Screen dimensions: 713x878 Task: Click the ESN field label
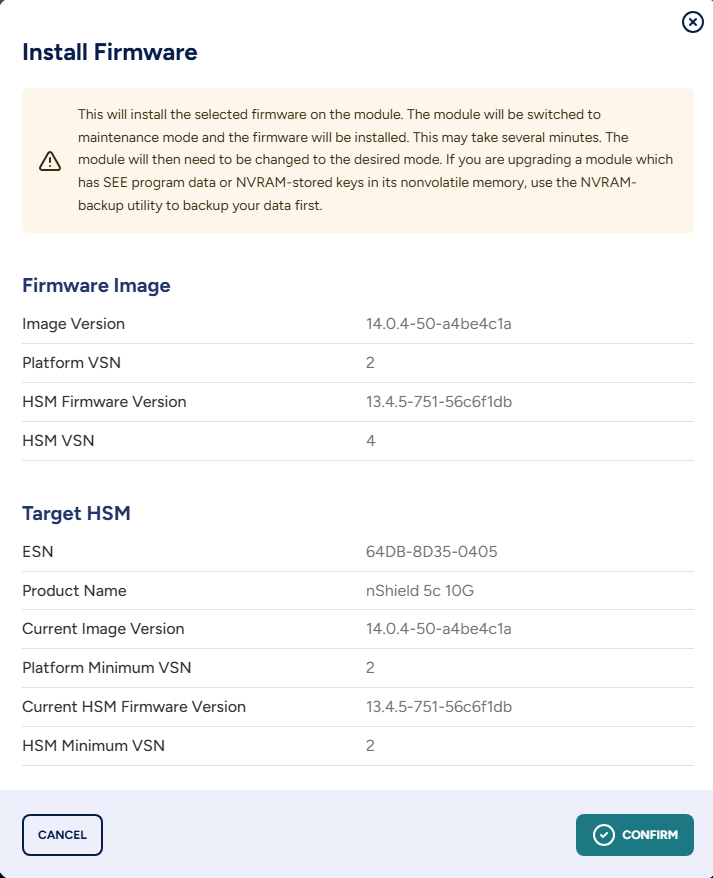pyautogui.click(x=36, y=552)
